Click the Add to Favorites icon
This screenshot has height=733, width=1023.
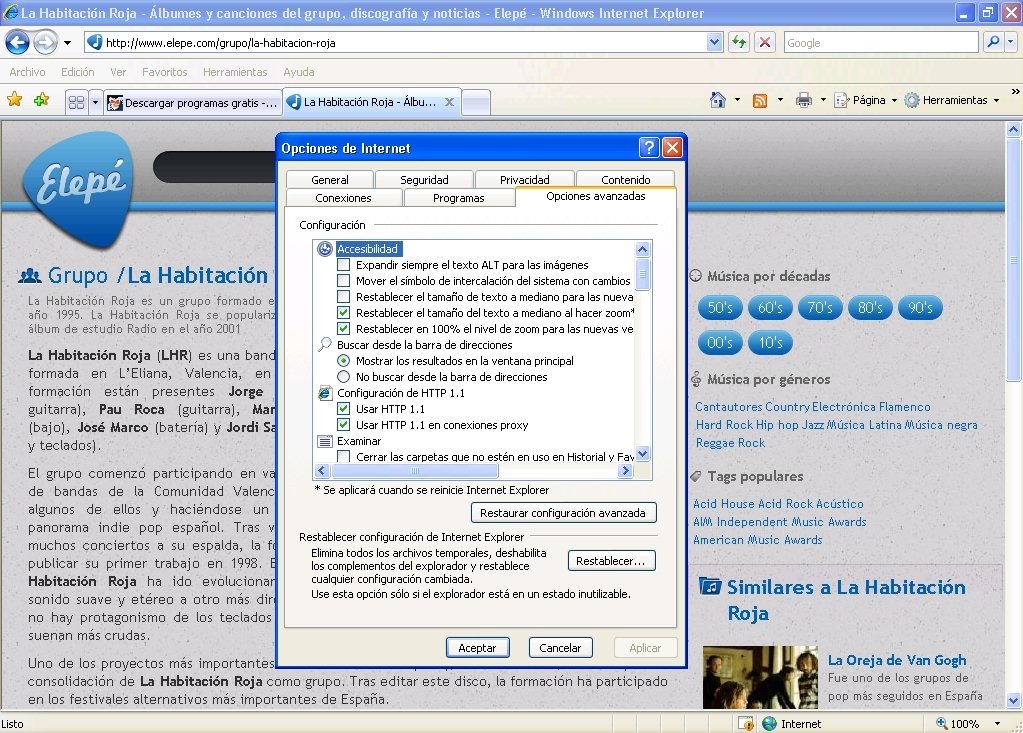click(42, 100)
